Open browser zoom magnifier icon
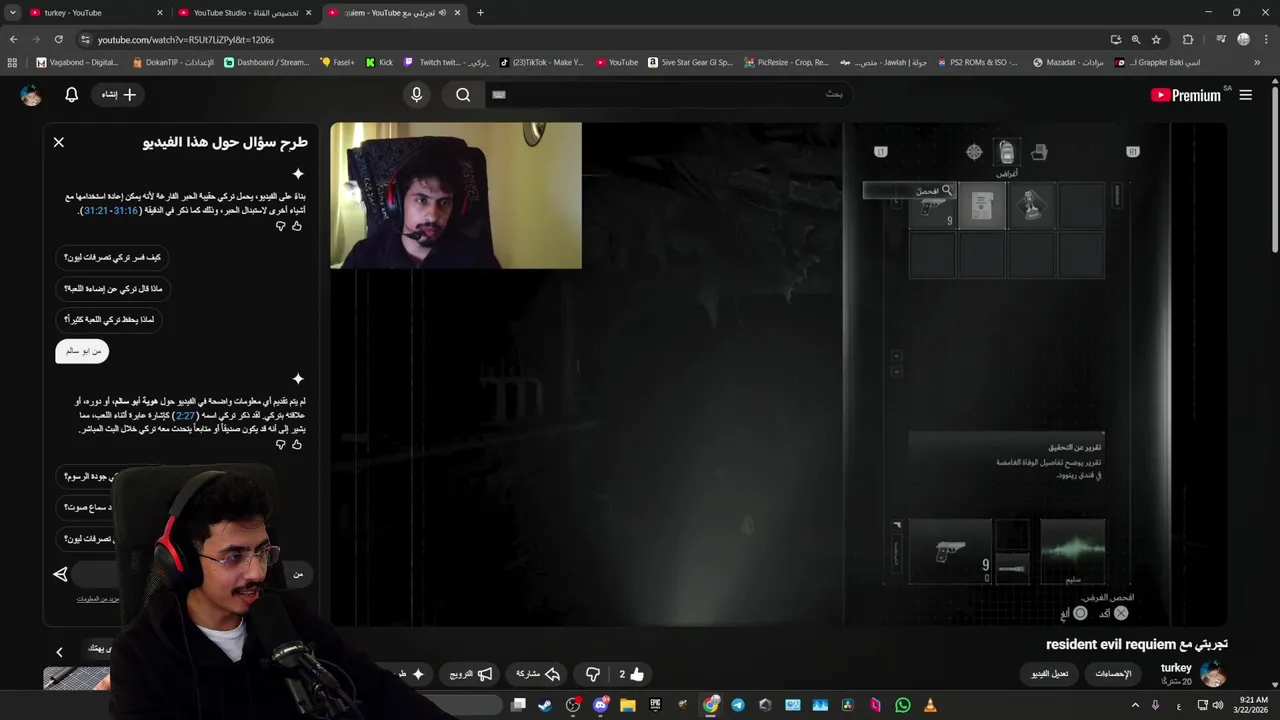 (1136, 39)
